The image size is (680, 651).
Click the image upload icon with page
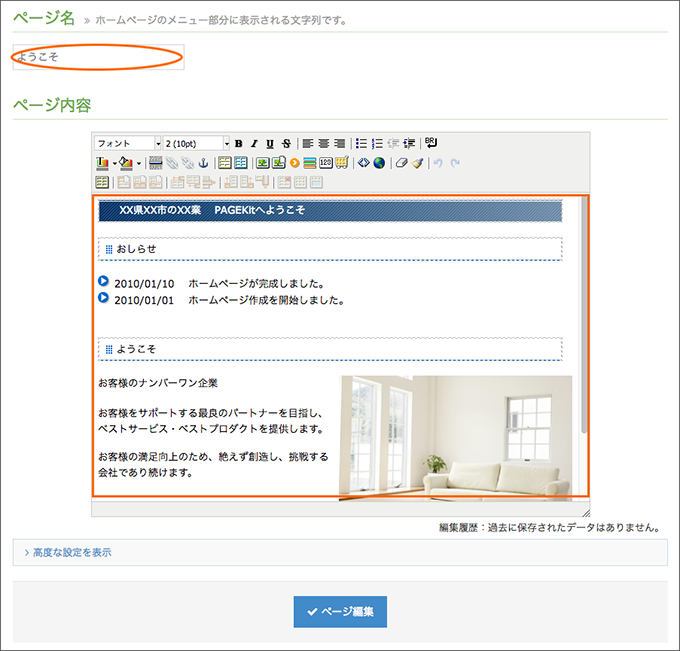click(278, 163)
